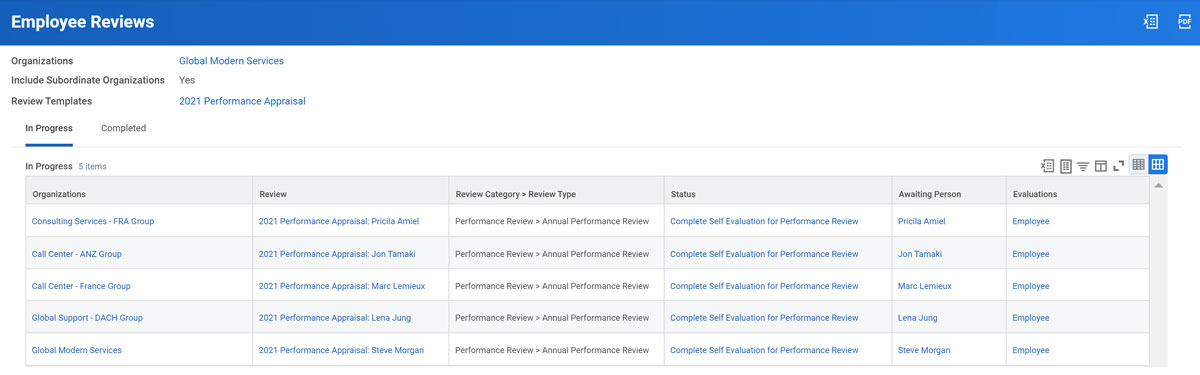Open Complete Self Evaluation status in Lena Jung row

pyautogui.click(x=764, y=318)
